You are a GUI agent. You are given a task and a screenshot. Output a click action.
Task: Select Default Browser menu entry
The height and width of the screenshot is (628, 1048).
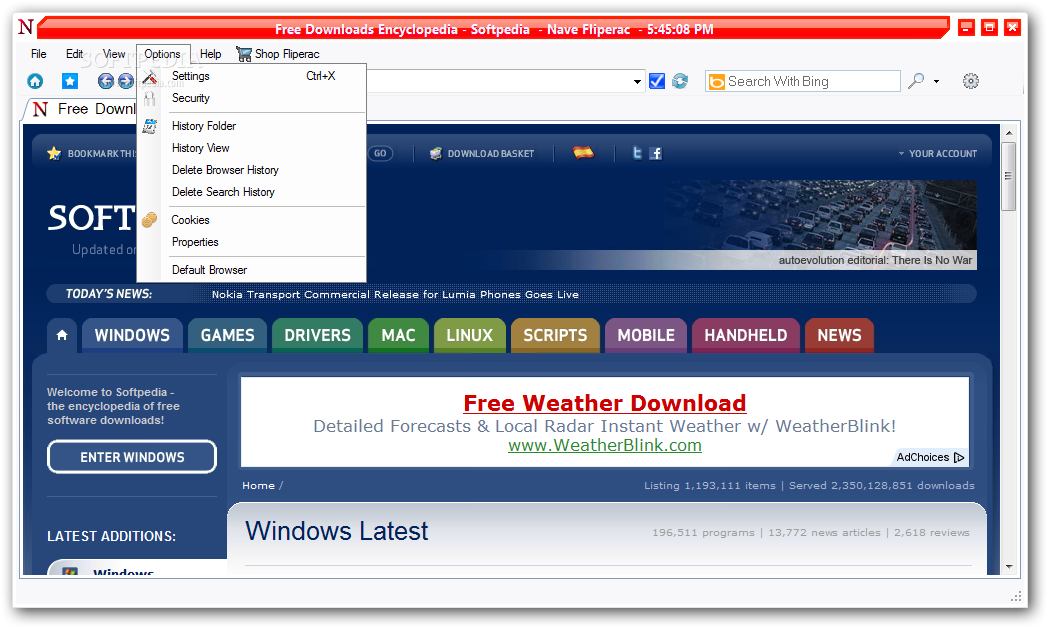pyautogui.click(x=251, y=271)
